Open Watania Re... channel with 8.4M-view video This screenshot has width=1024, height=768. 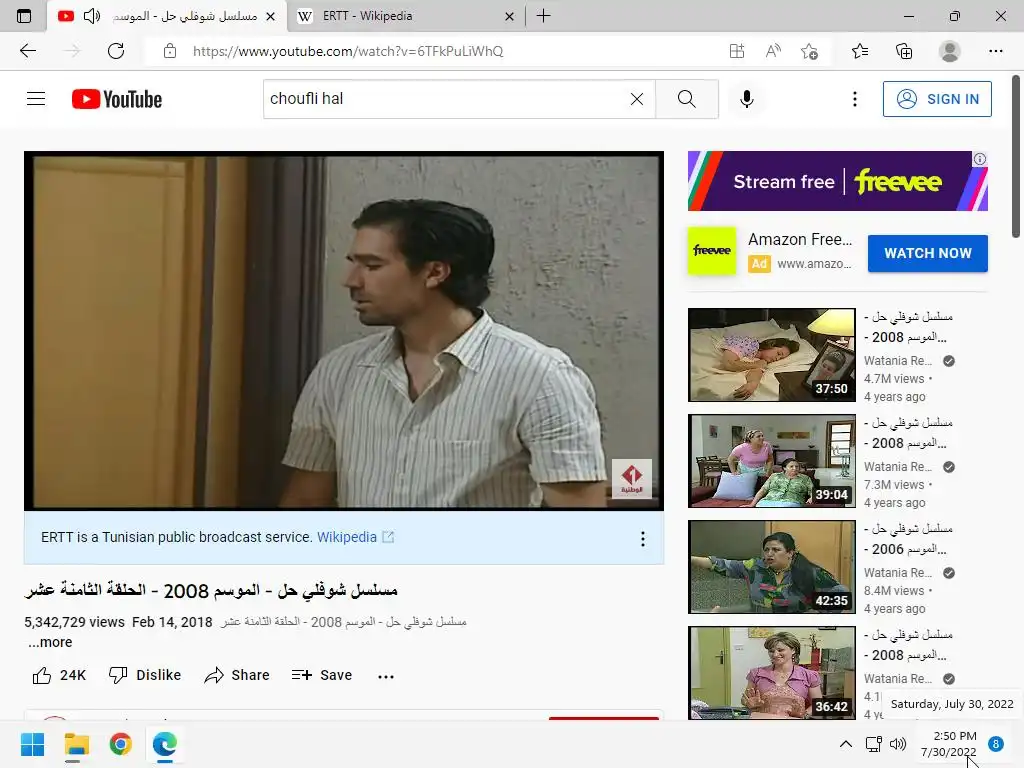(x=898, y=573)
